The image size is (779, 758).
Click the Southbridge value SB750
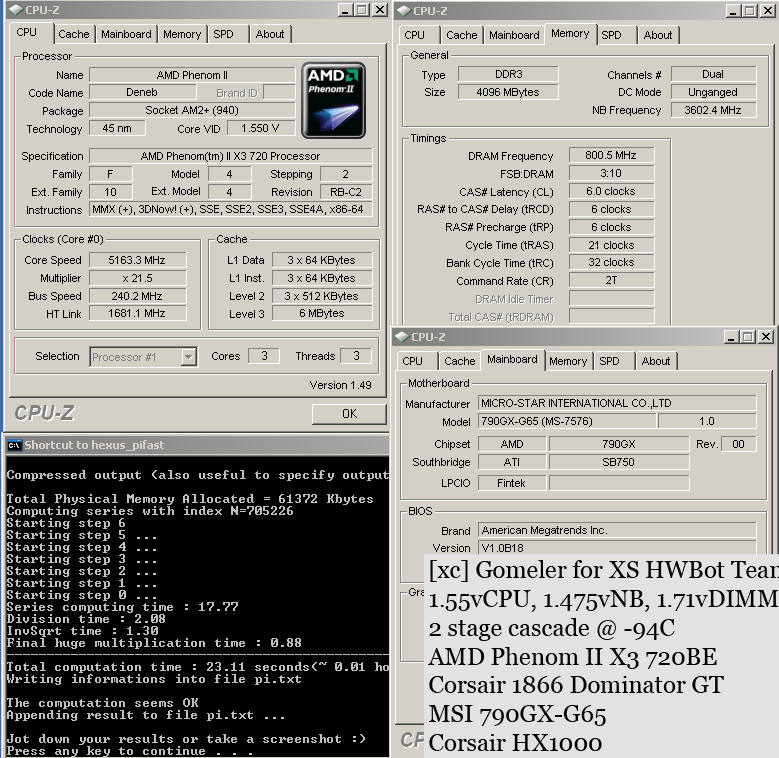click(619, 462)
